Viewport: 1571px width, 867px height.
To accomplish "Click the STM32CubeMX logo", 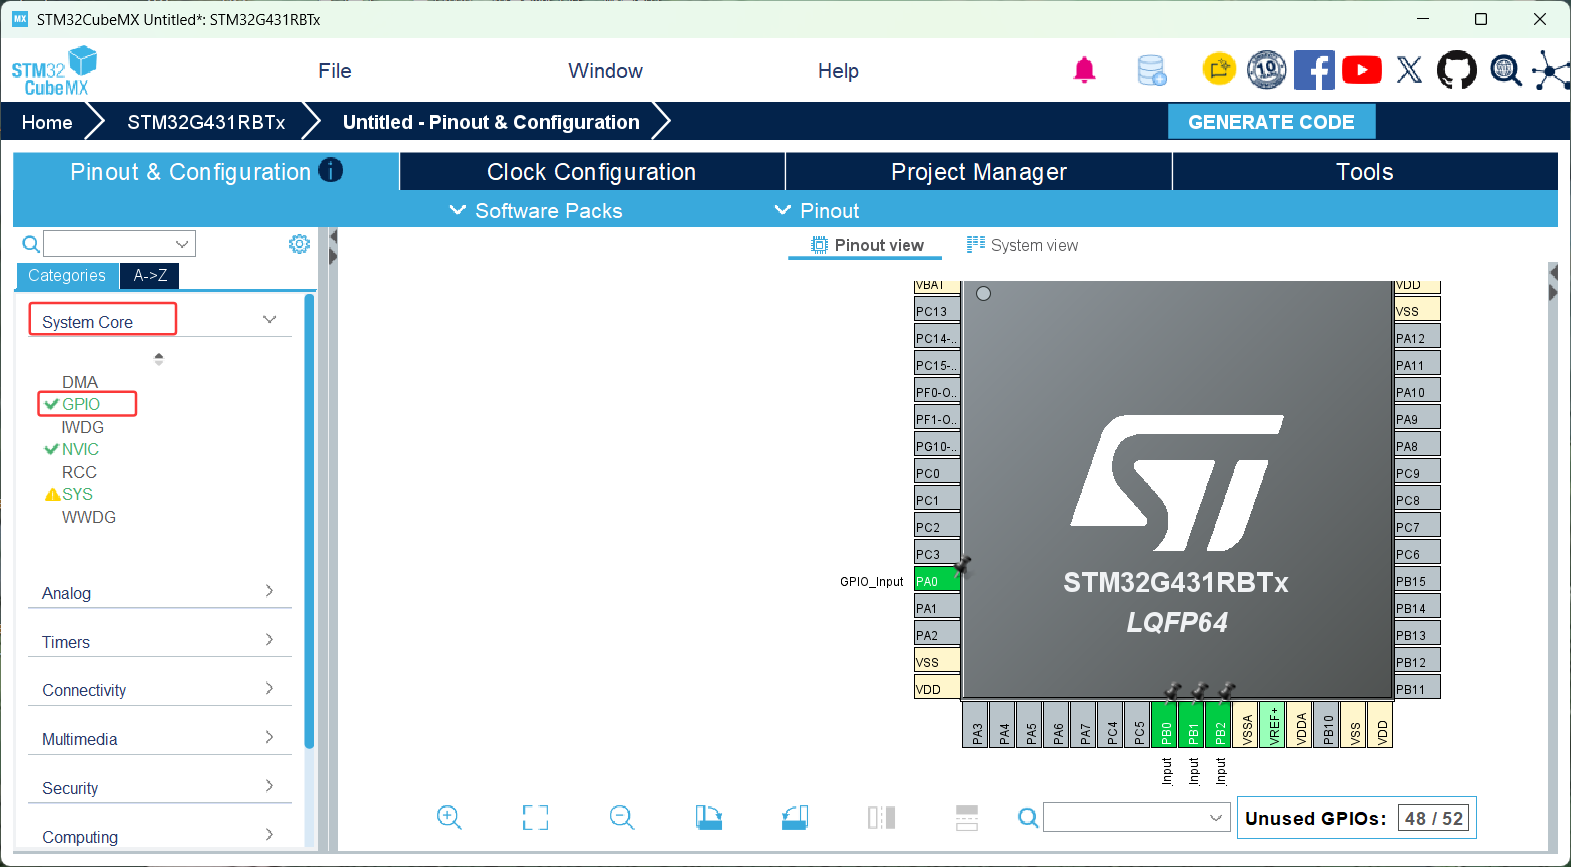I will (x=54, y=71).
